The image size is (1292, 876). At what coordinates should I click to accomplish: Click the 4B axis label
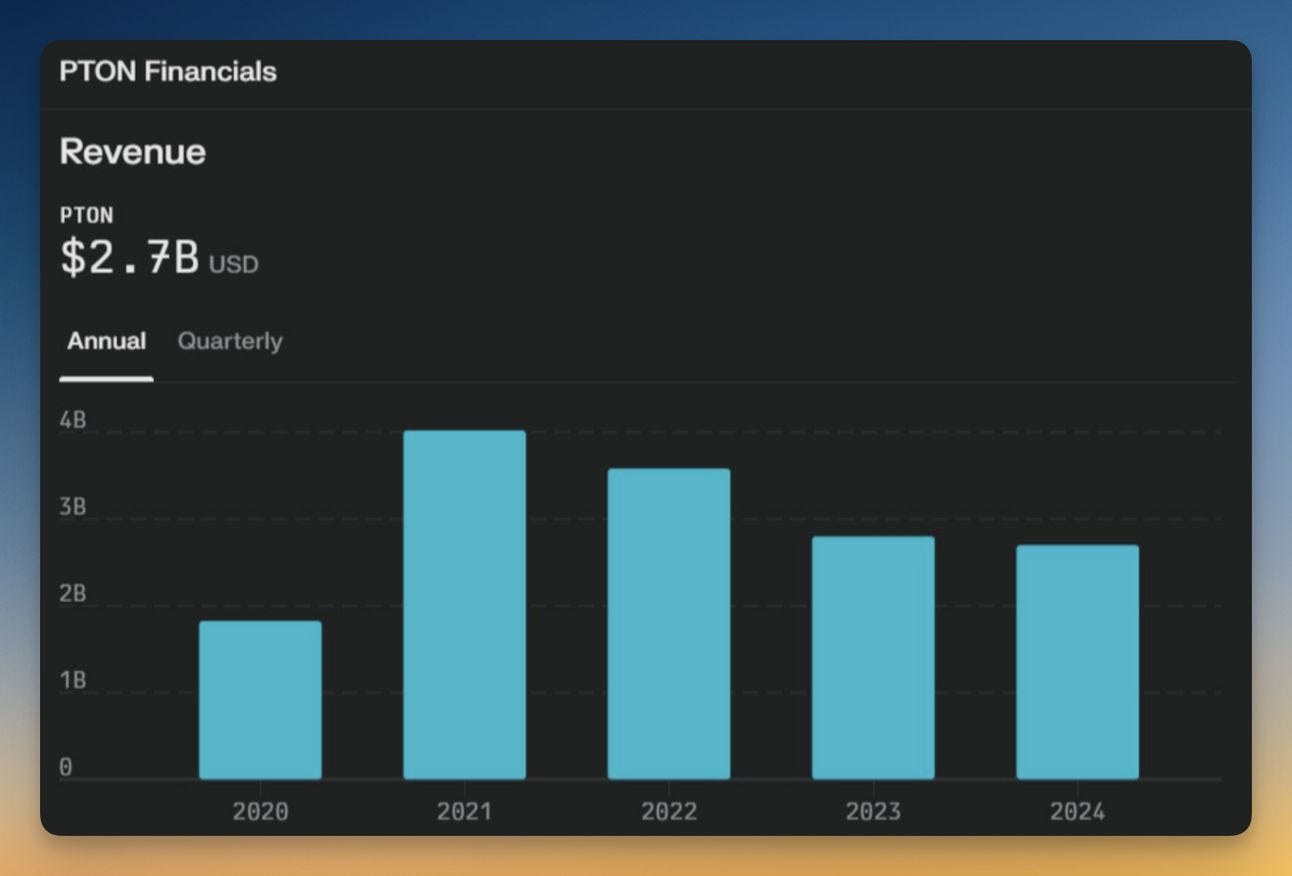point(73,420)
